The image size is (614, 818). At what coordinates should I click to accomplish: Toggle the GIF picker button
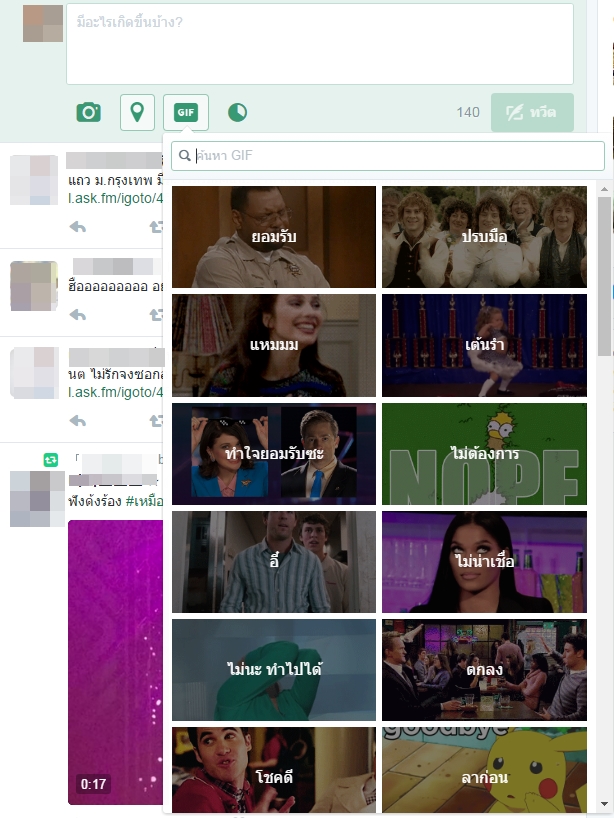tap(186, 112)
